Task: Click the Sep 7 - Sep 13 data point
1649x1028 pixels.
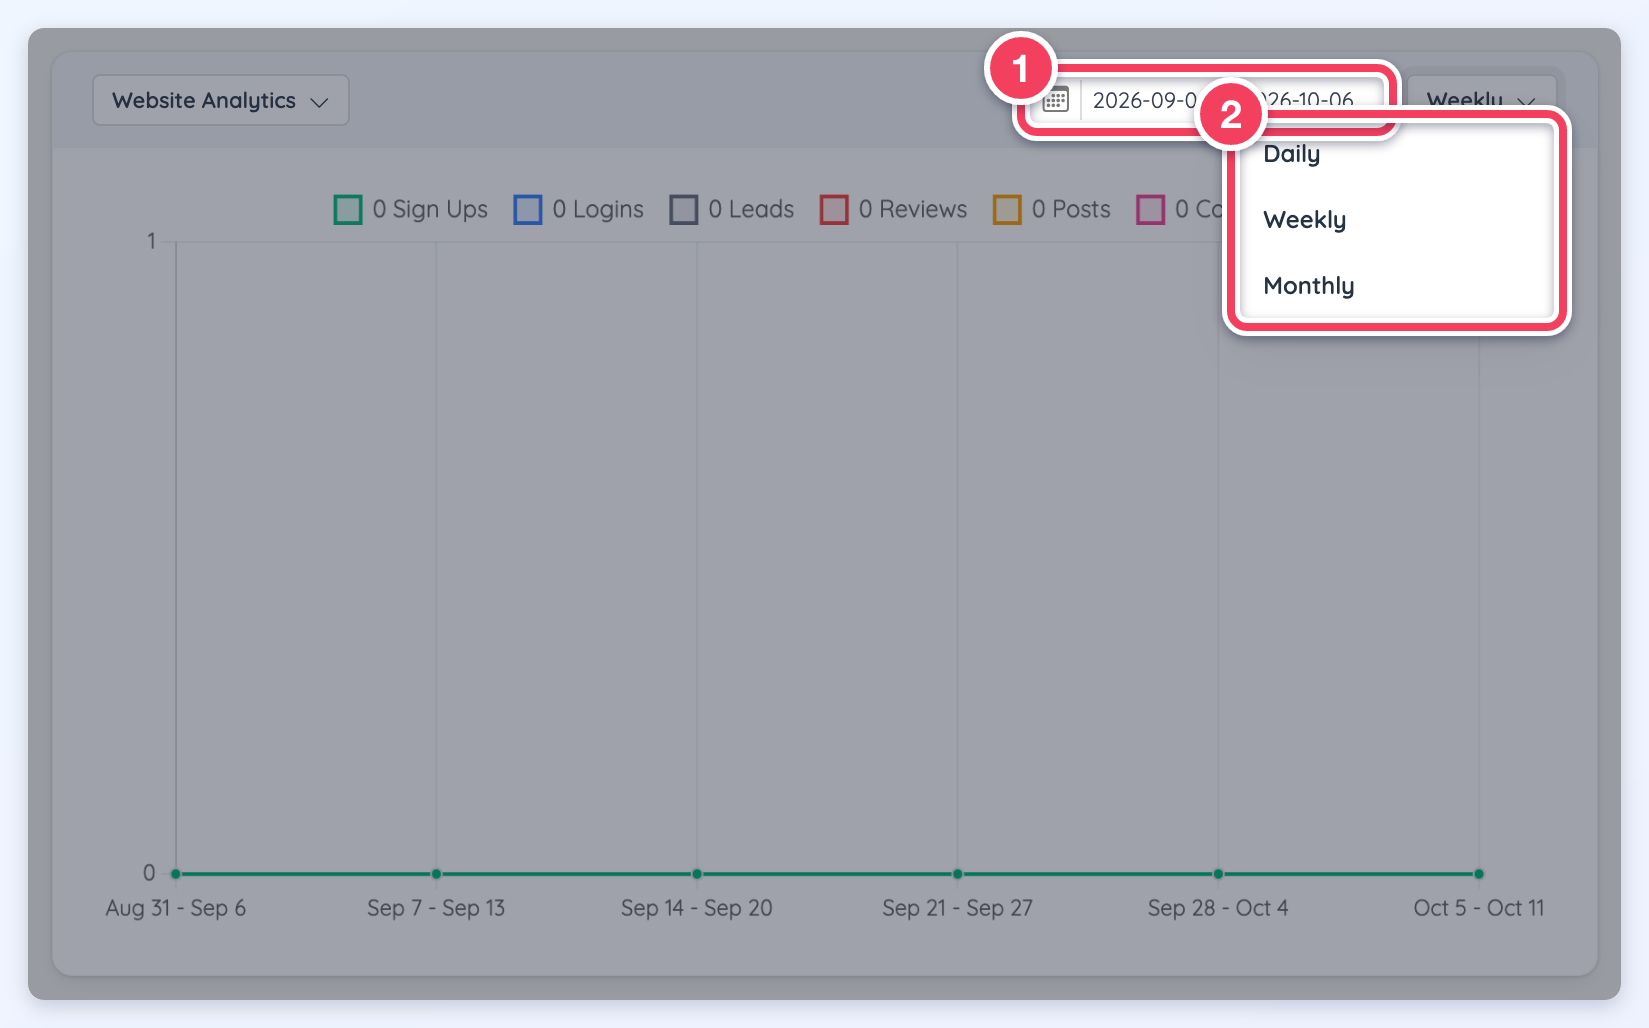Action: (436, 874)
